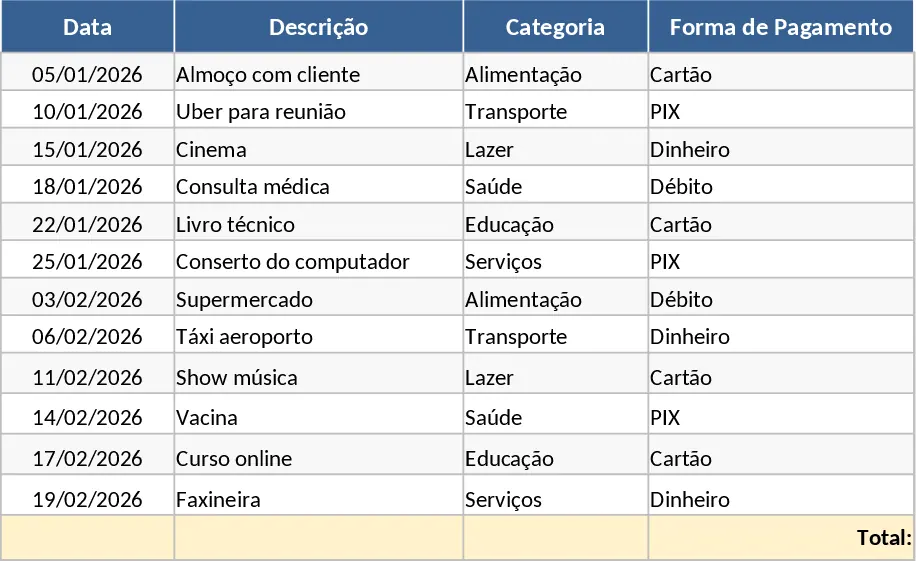This screenshot has width=916, height=561.
Task: Click the Conserto do computador cell
Action: click(318, 259)
